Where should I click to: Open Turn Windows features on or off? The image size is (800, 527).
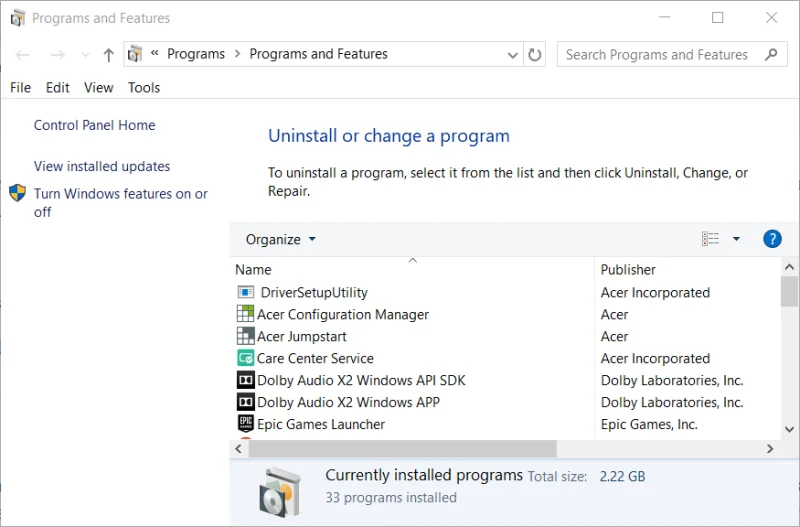click(120, 203)
